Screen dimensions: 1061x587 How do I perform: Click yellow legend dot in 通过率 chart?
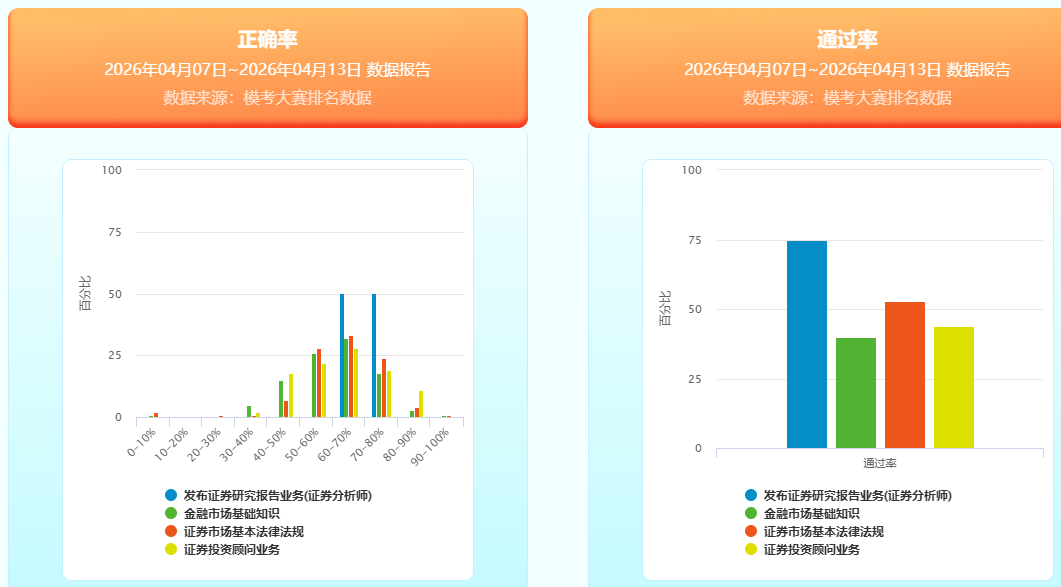751,549
